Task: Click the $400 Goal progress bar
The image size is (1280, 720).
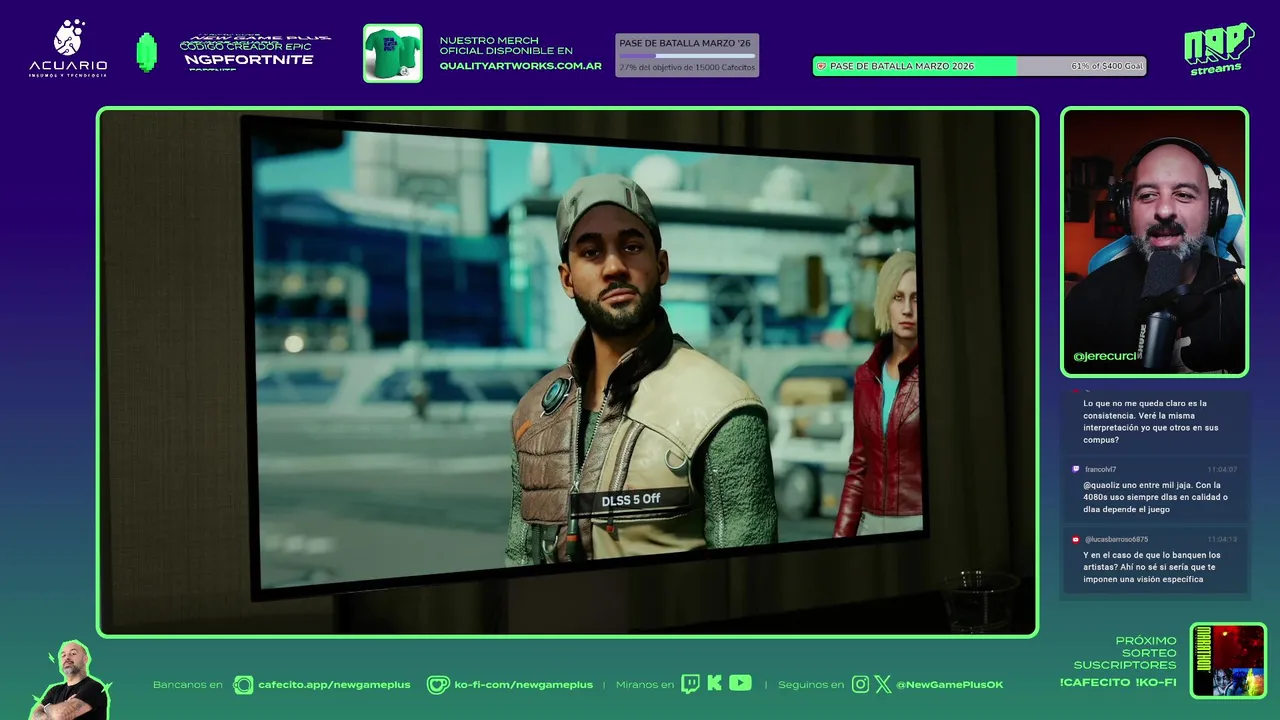Action: 979,66
